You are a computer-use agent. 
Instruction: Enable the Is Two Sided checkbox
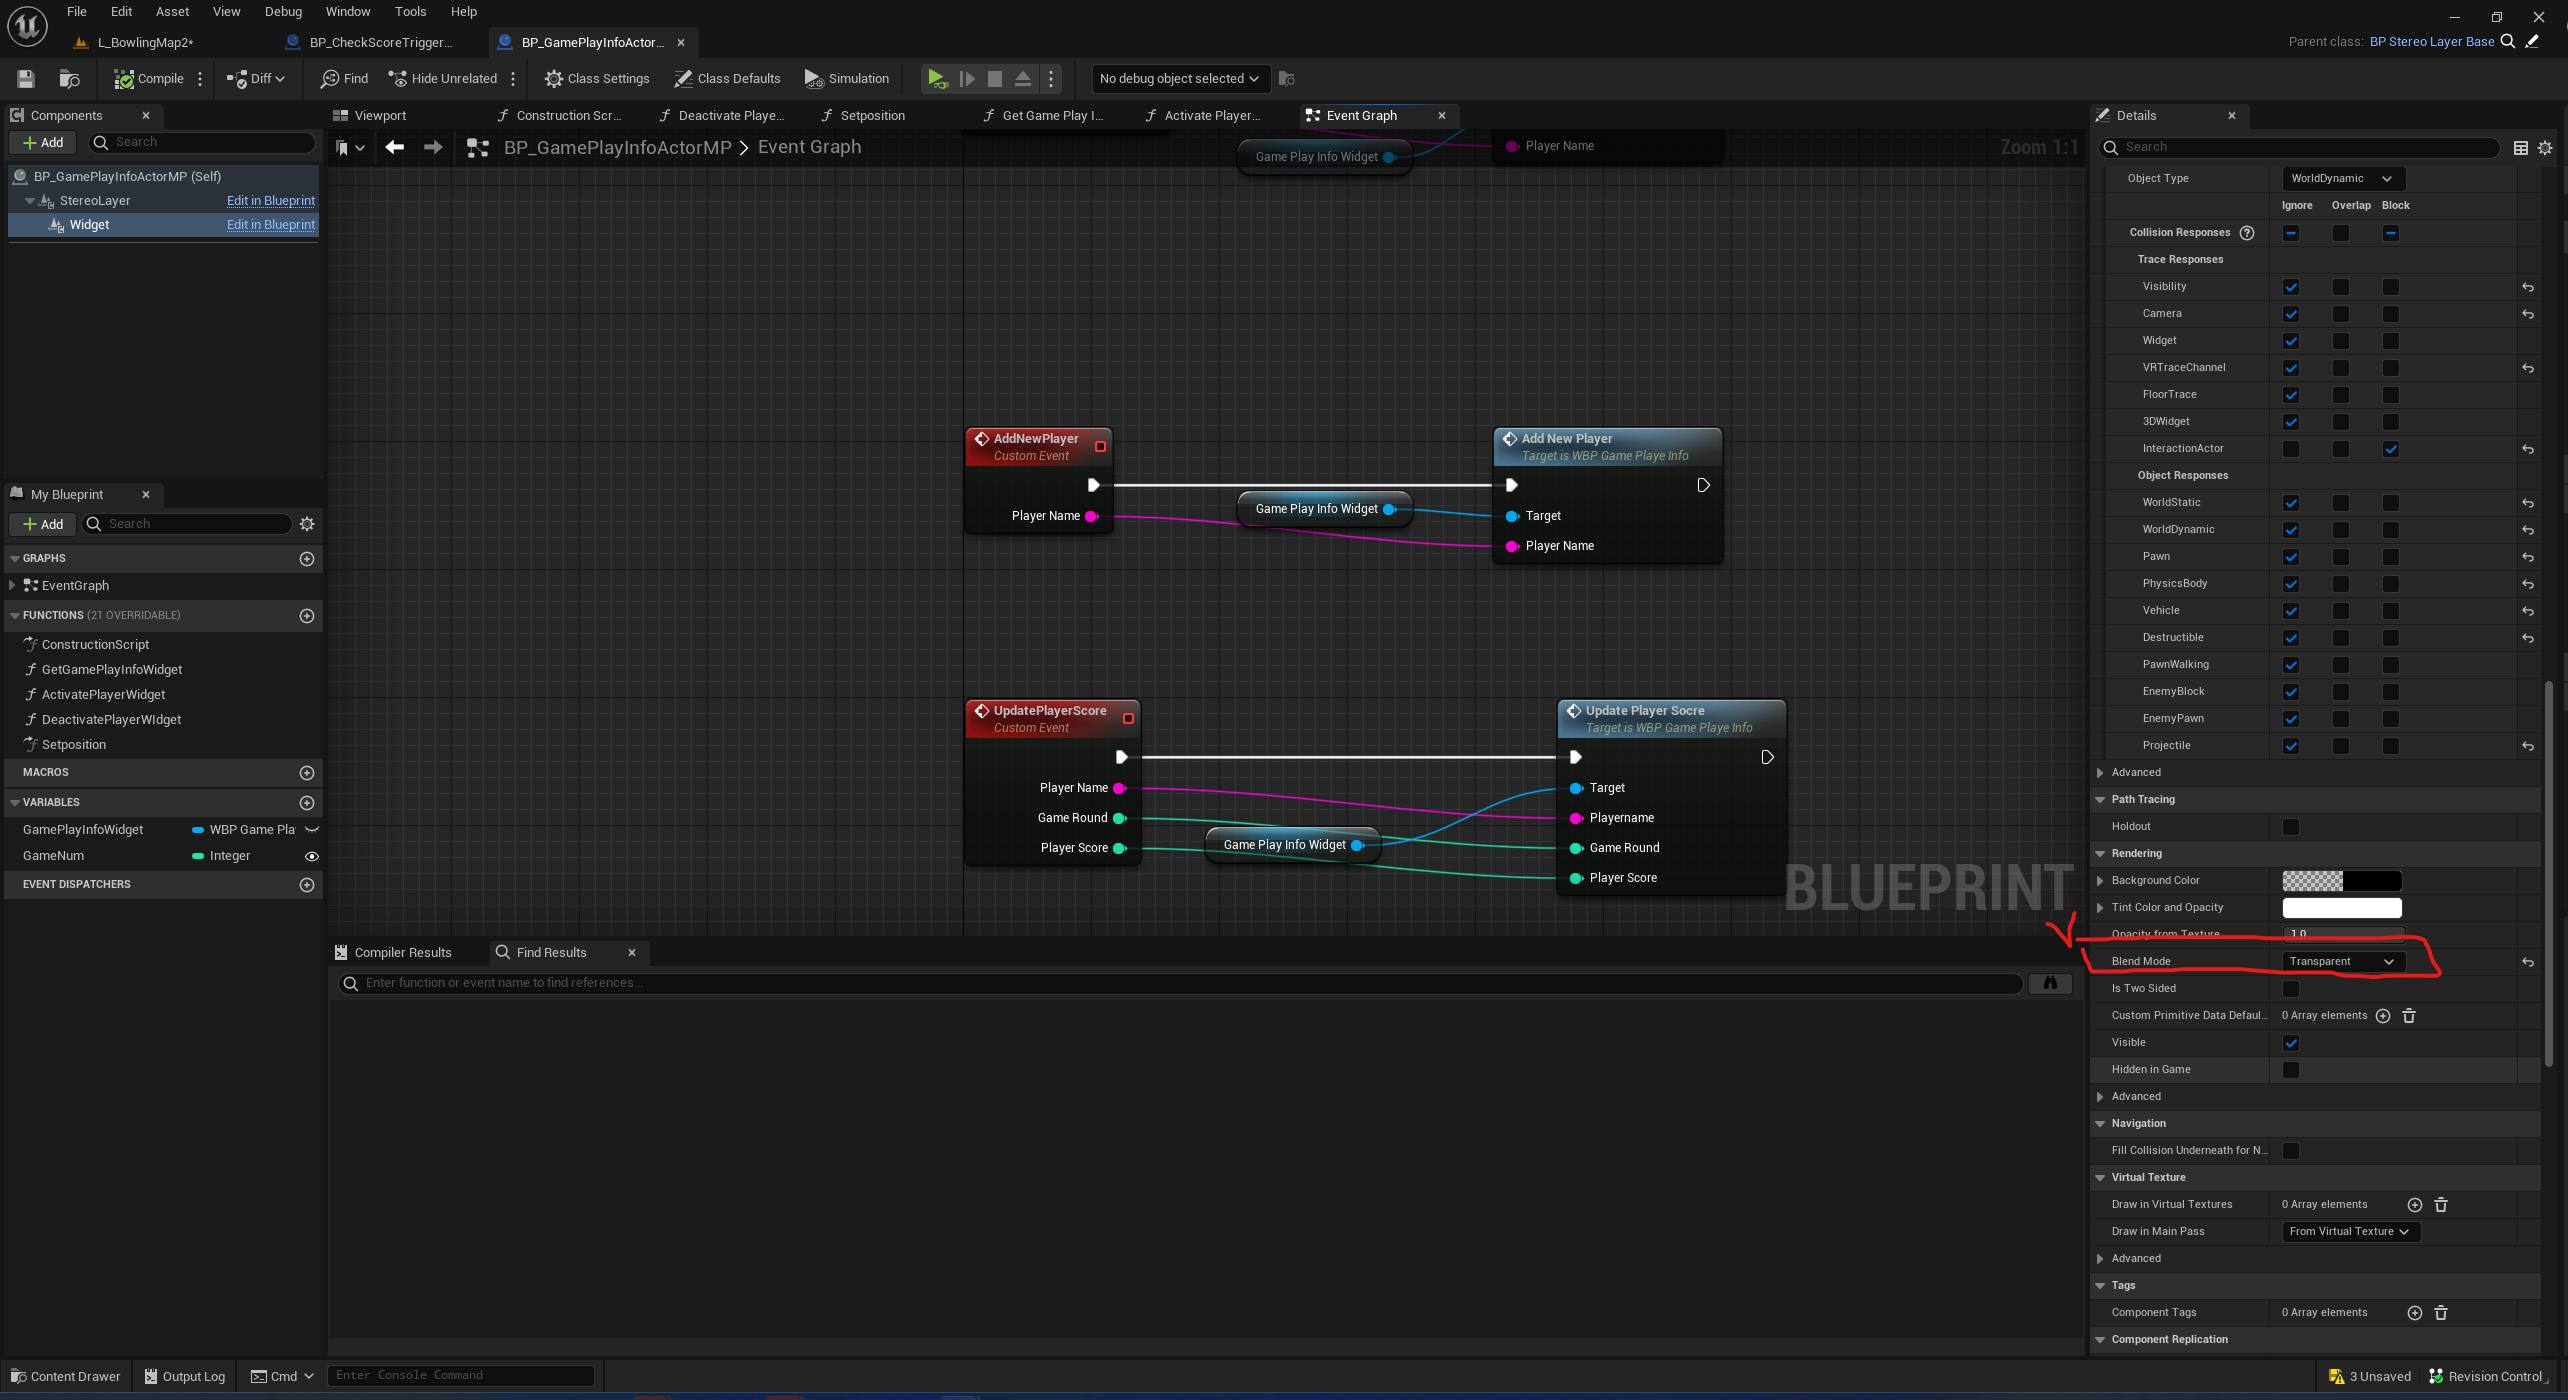tap(2290, 988)
